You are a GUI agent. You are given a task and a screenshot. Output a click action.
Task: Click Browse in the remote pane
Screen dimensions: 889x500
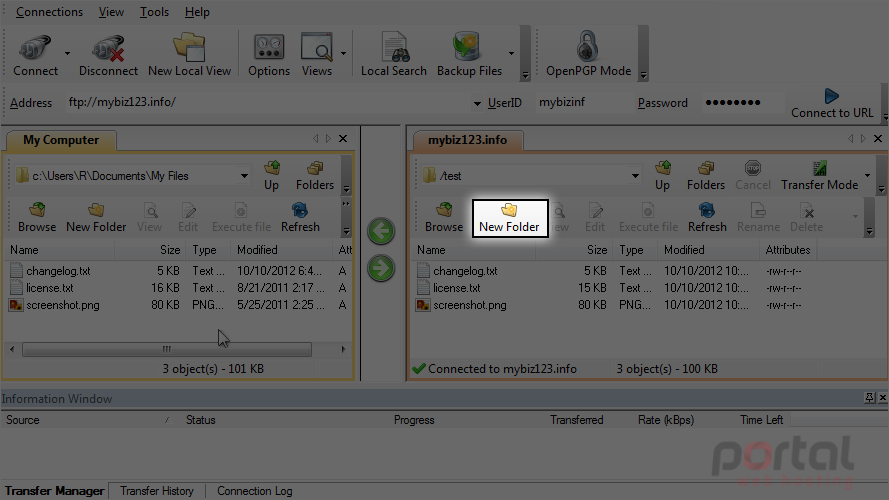[444, 218]
